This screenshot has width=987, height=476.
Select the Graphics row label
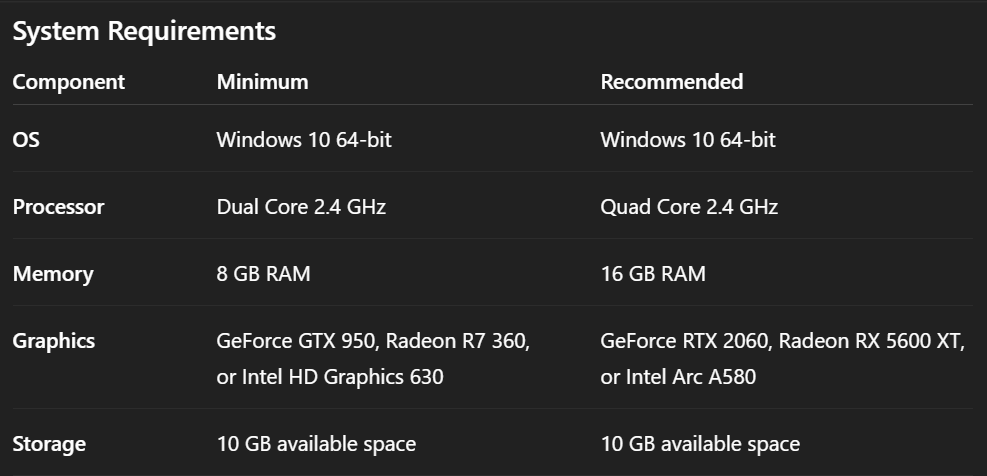point(54,341)
